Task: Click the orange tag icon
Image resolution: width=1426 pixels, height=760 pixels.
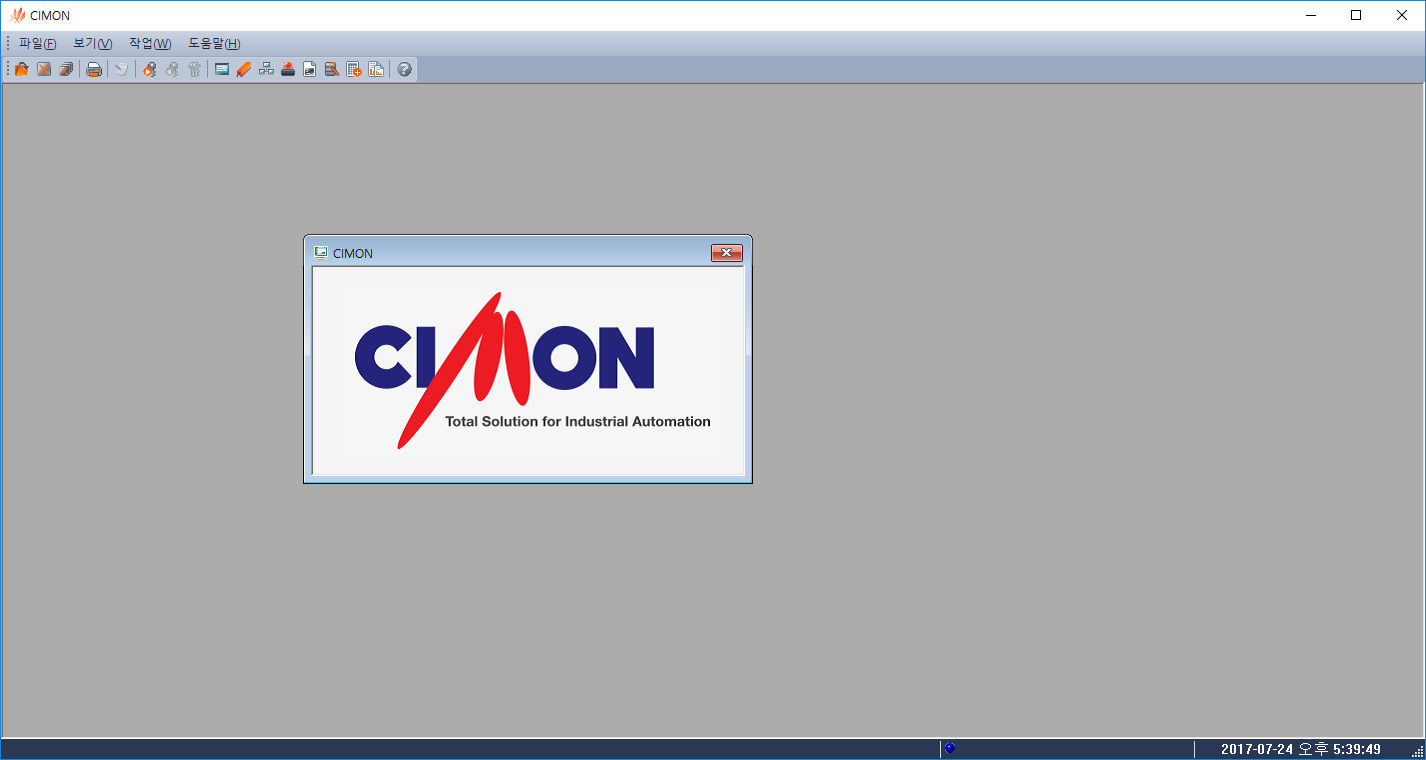Action: pos(244,70)
